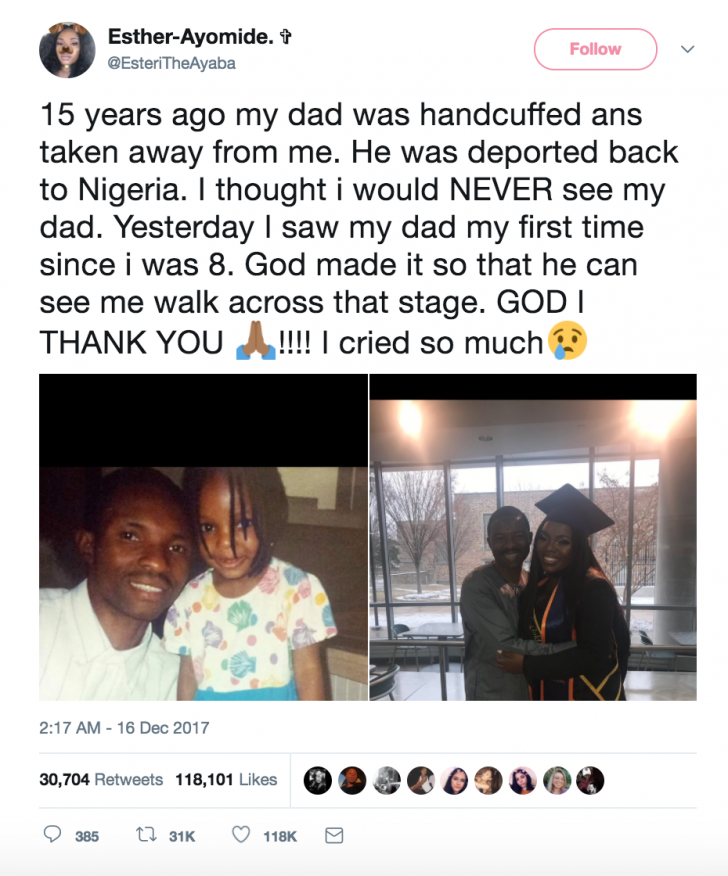View the 30,704 Retweets list

tap(102, 780)
